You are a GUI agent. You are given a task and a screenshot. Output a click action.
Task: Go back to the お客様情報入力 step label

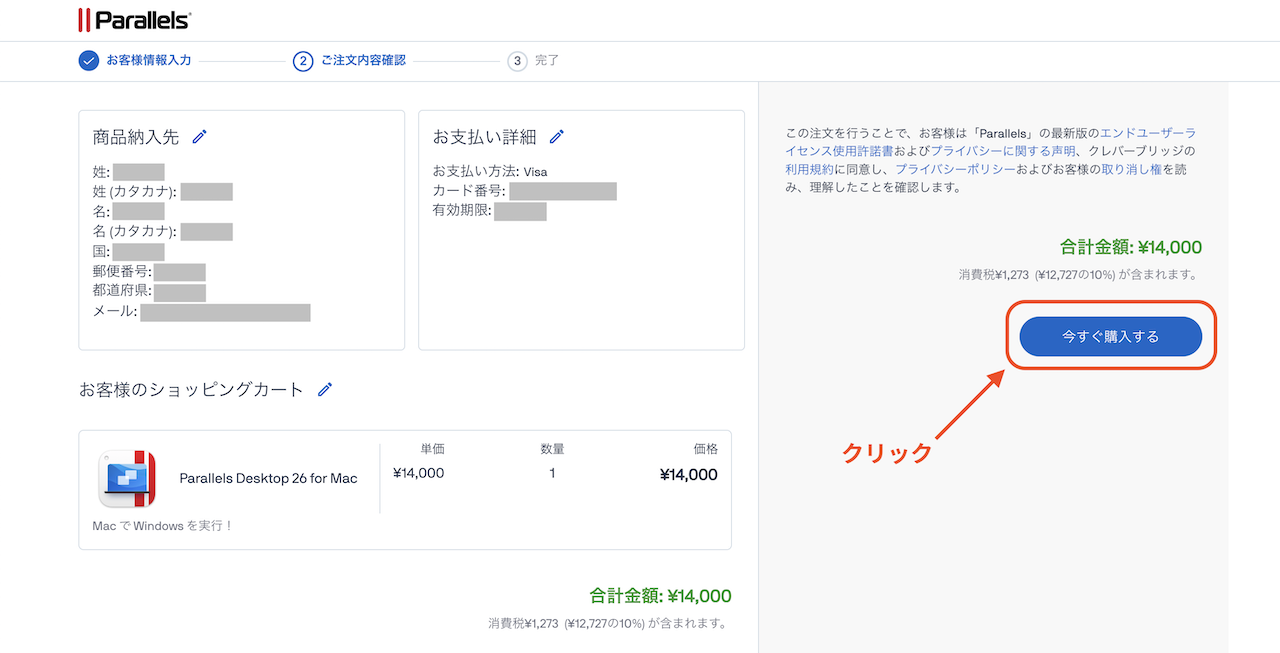point(149,61)
